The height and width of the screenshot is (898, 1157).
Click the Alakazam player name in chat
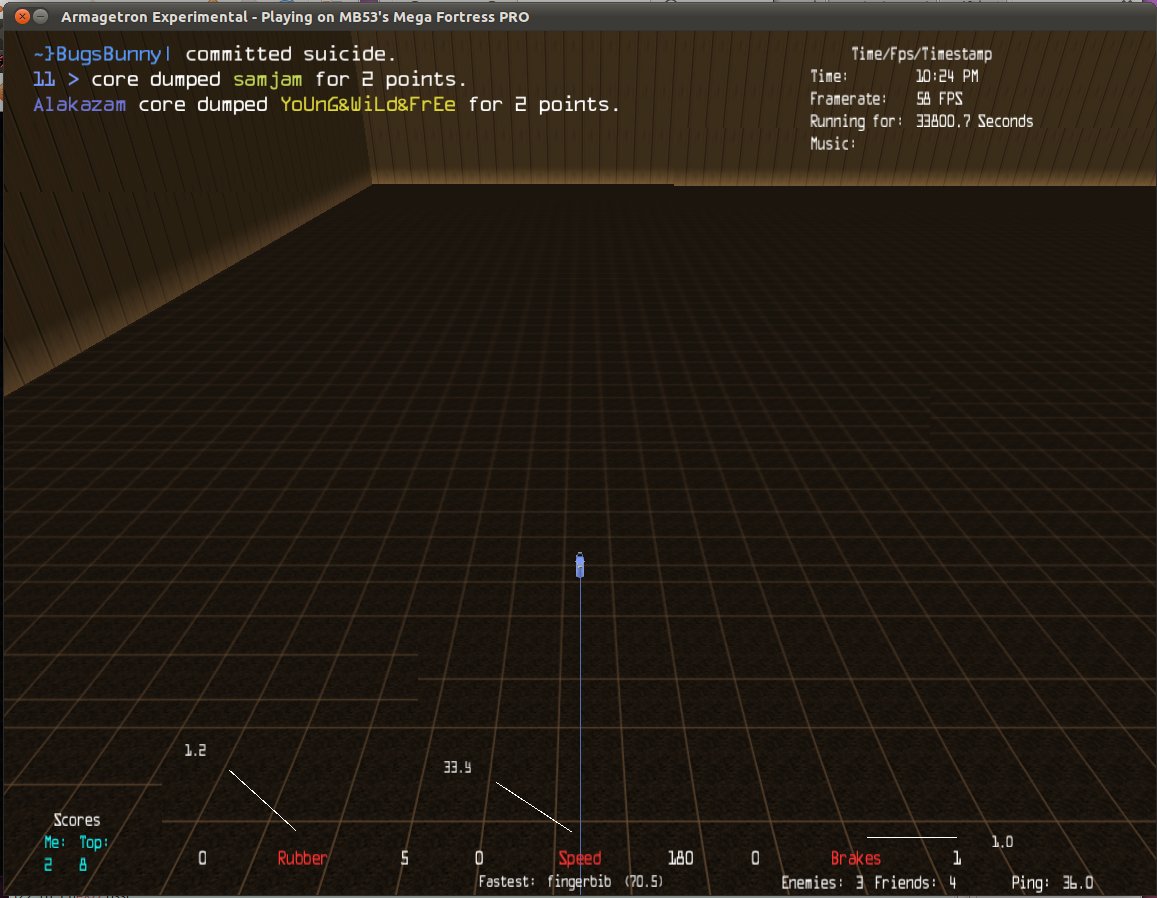80,104
